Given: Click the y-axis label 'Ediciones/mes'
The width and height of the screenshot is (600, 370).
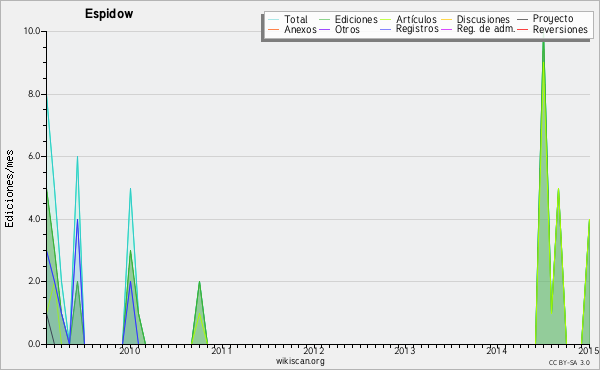Looking at the screenshot, I should (x=9, y=189).
